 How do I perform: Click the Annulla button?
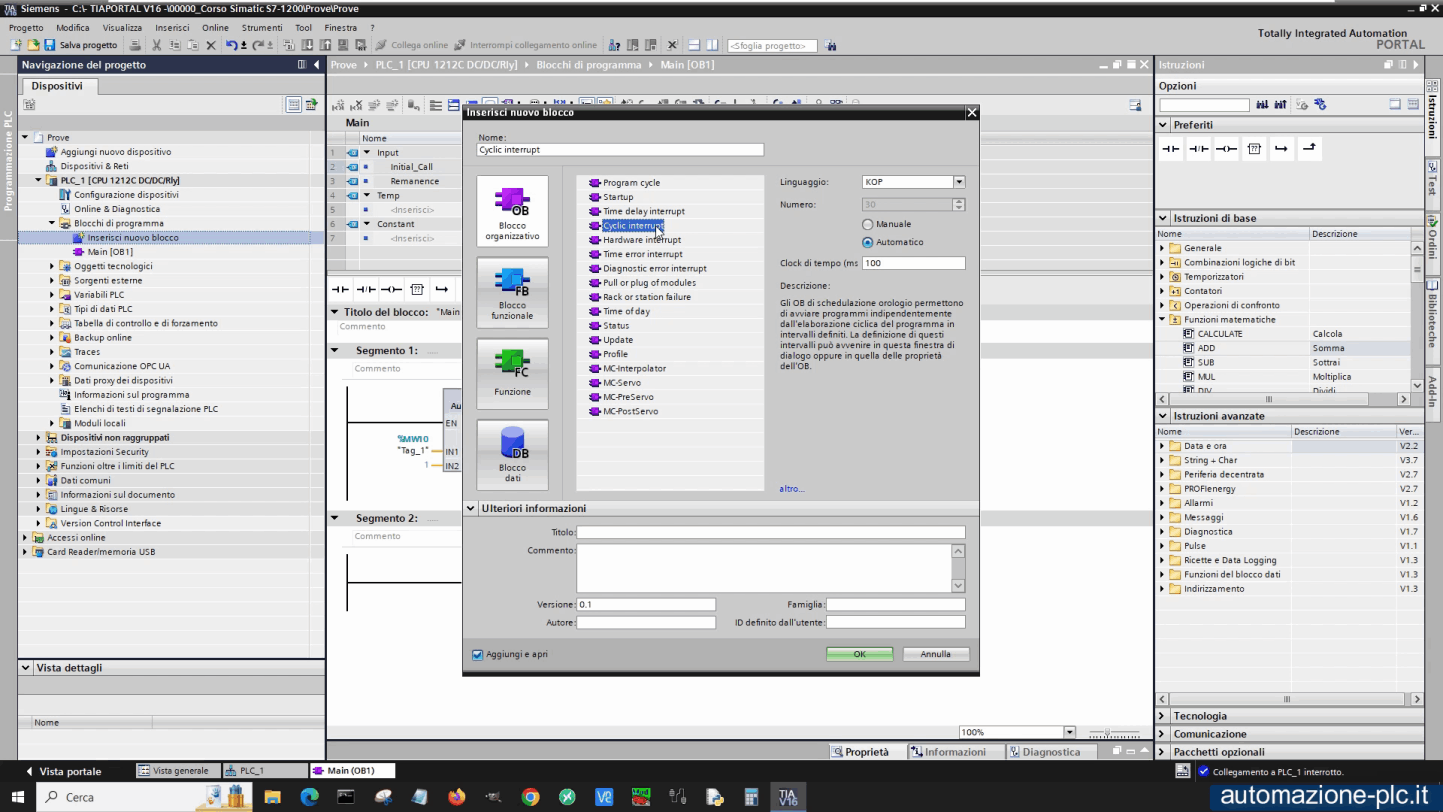935,654
